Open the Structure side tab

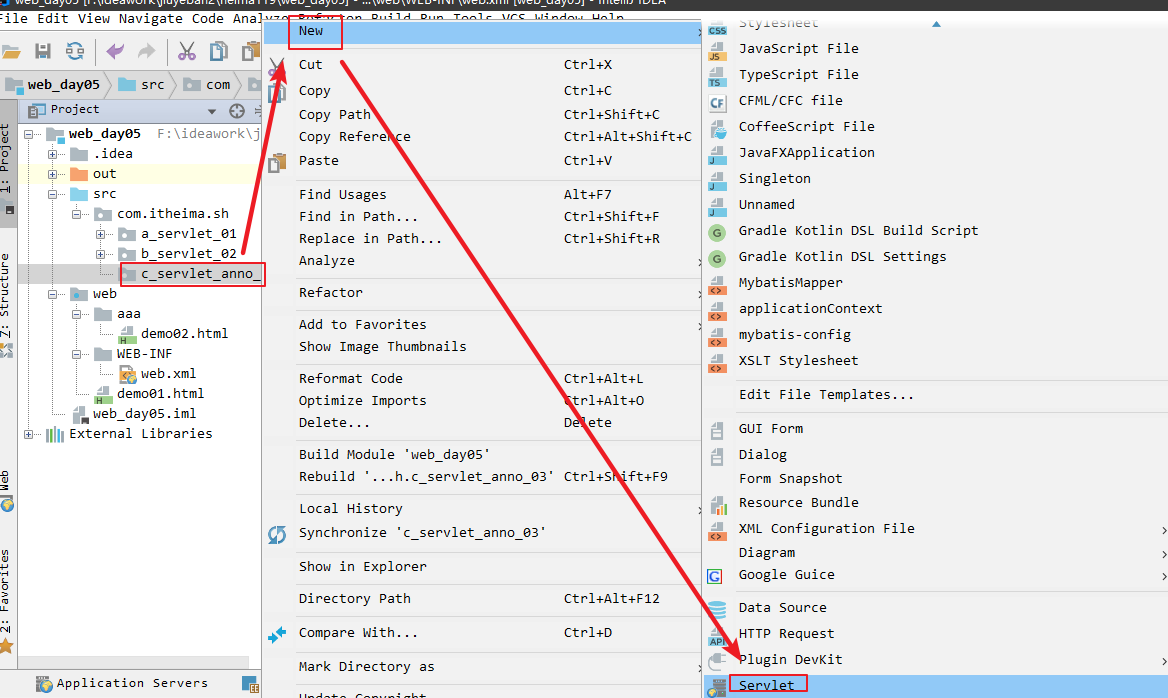[6, 300]
